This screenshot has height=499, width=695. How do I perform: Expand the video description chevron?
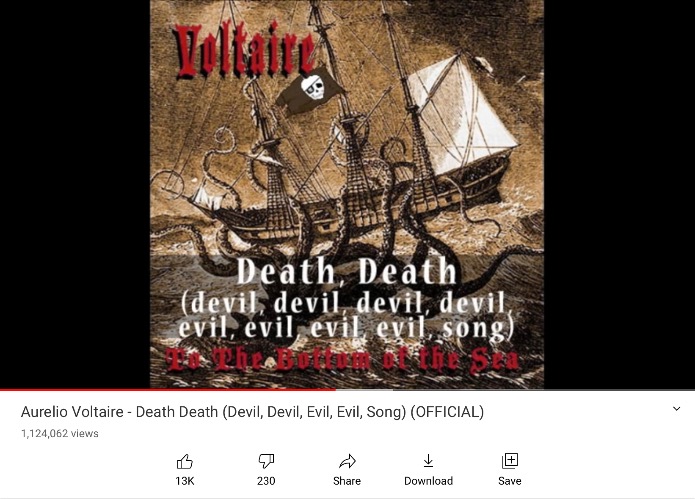676,409
